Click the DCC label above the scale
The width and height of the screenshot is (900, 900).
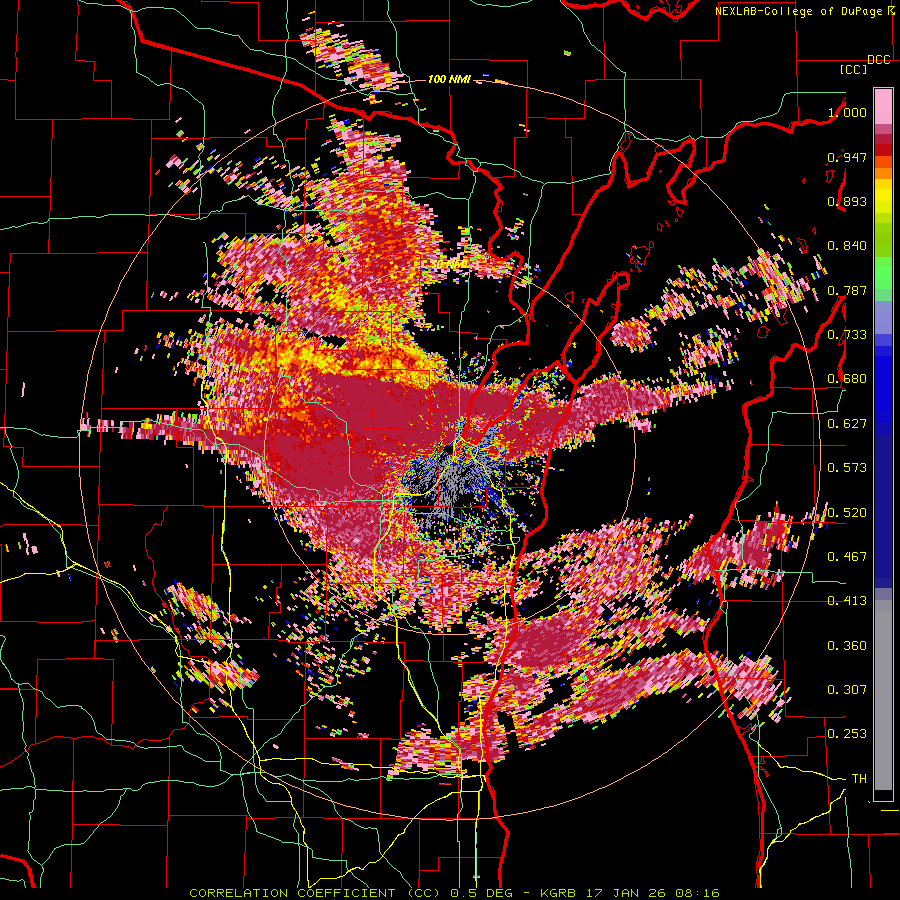click(878, 60)
